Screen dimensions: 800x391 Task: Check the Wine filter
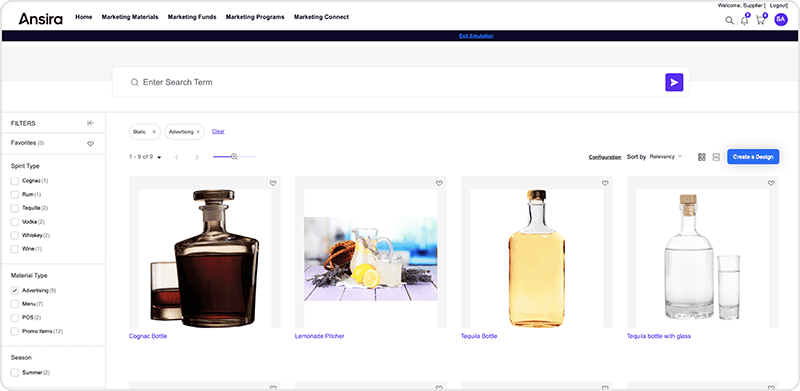[15, 249]
